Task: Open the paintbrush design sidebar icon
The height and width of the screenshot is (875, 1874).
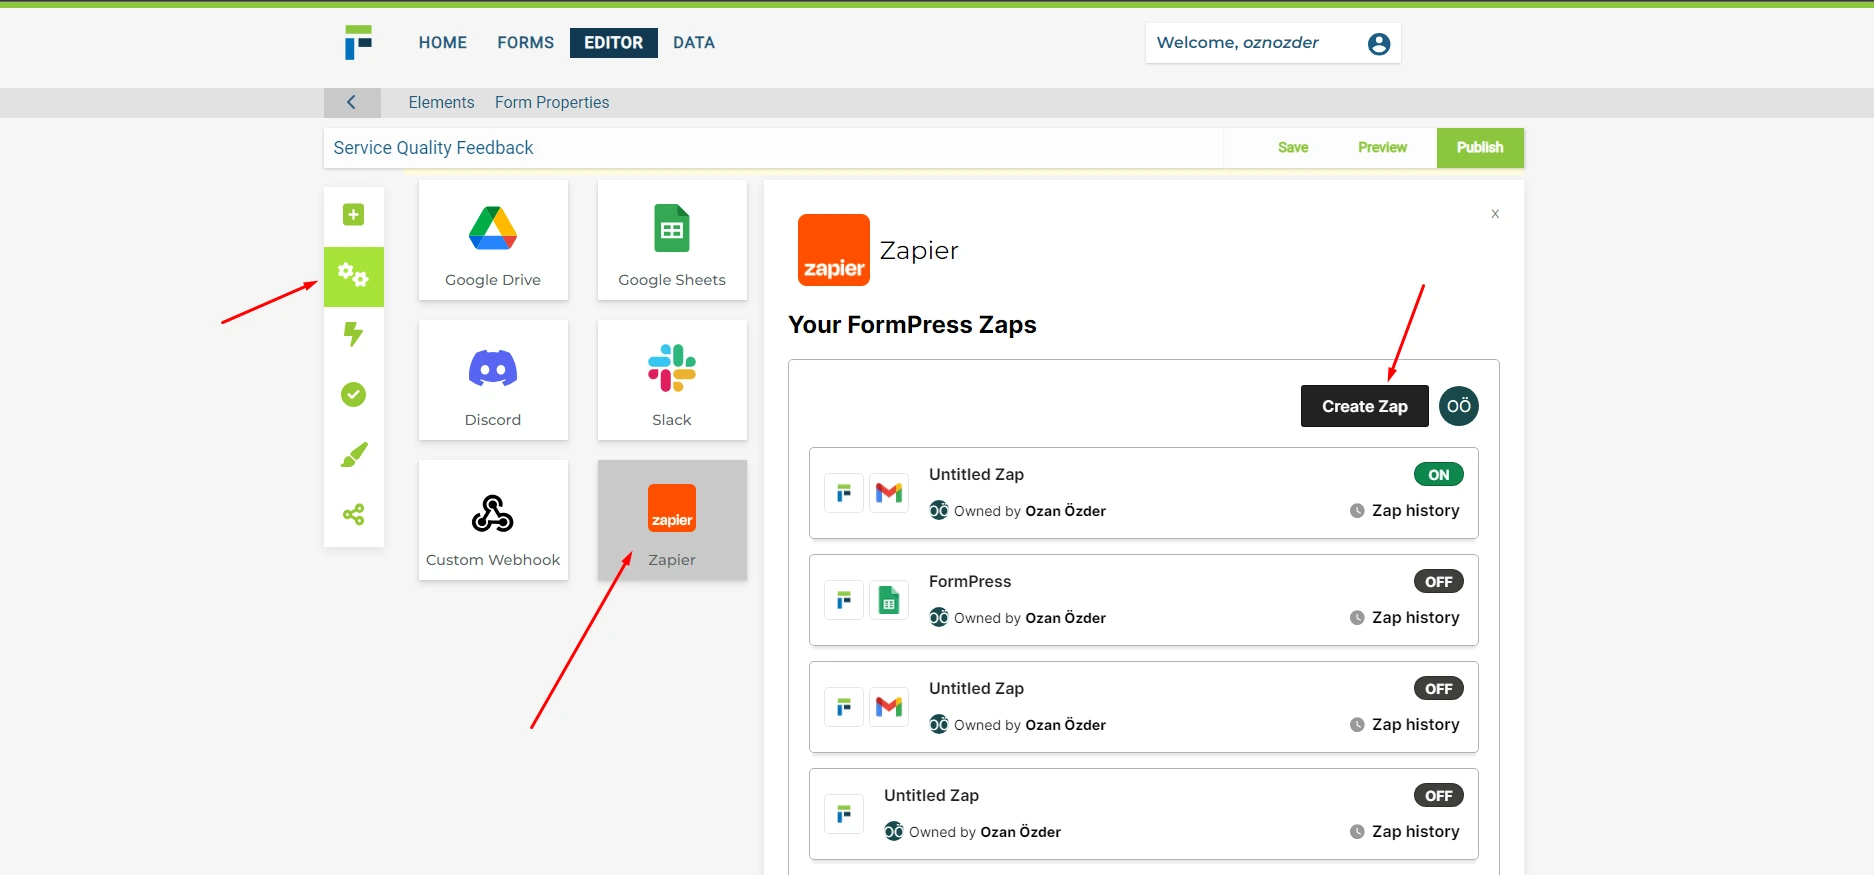Action: click(x=354, y=455)
